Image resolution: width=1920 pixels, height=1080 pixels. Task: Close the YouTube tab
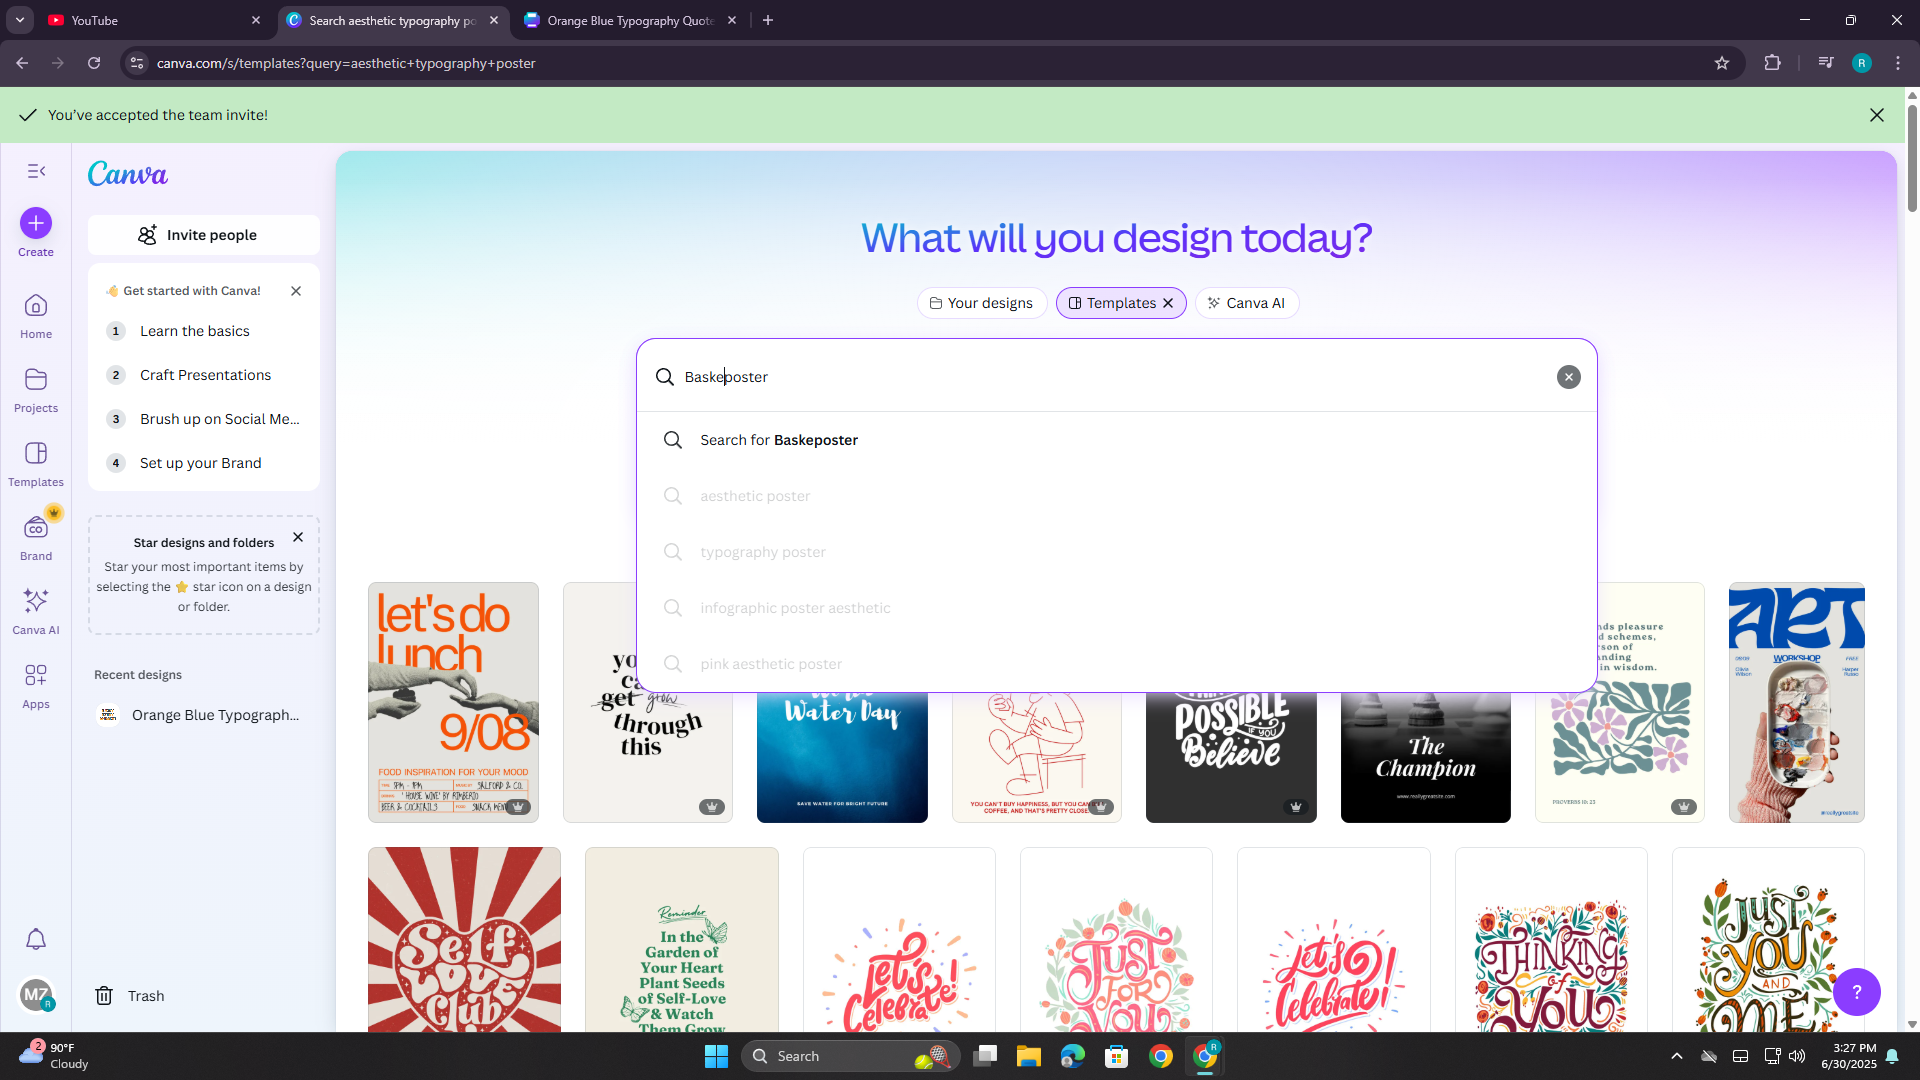tap(256, 20)
